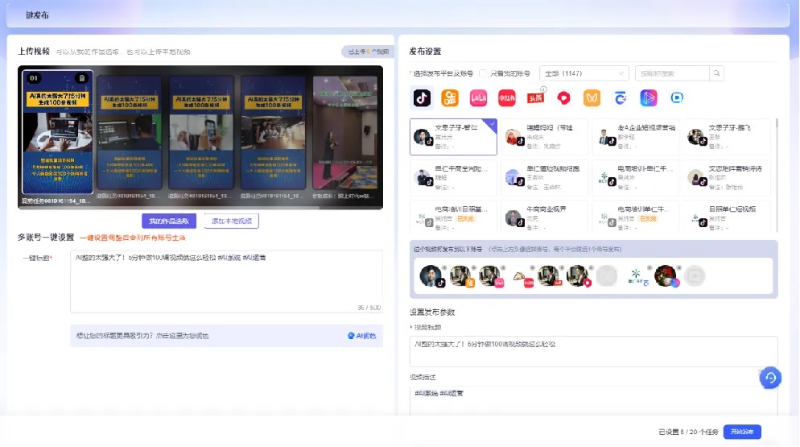Tick the only-show-selected-accounts checkbox

(483, 73)
